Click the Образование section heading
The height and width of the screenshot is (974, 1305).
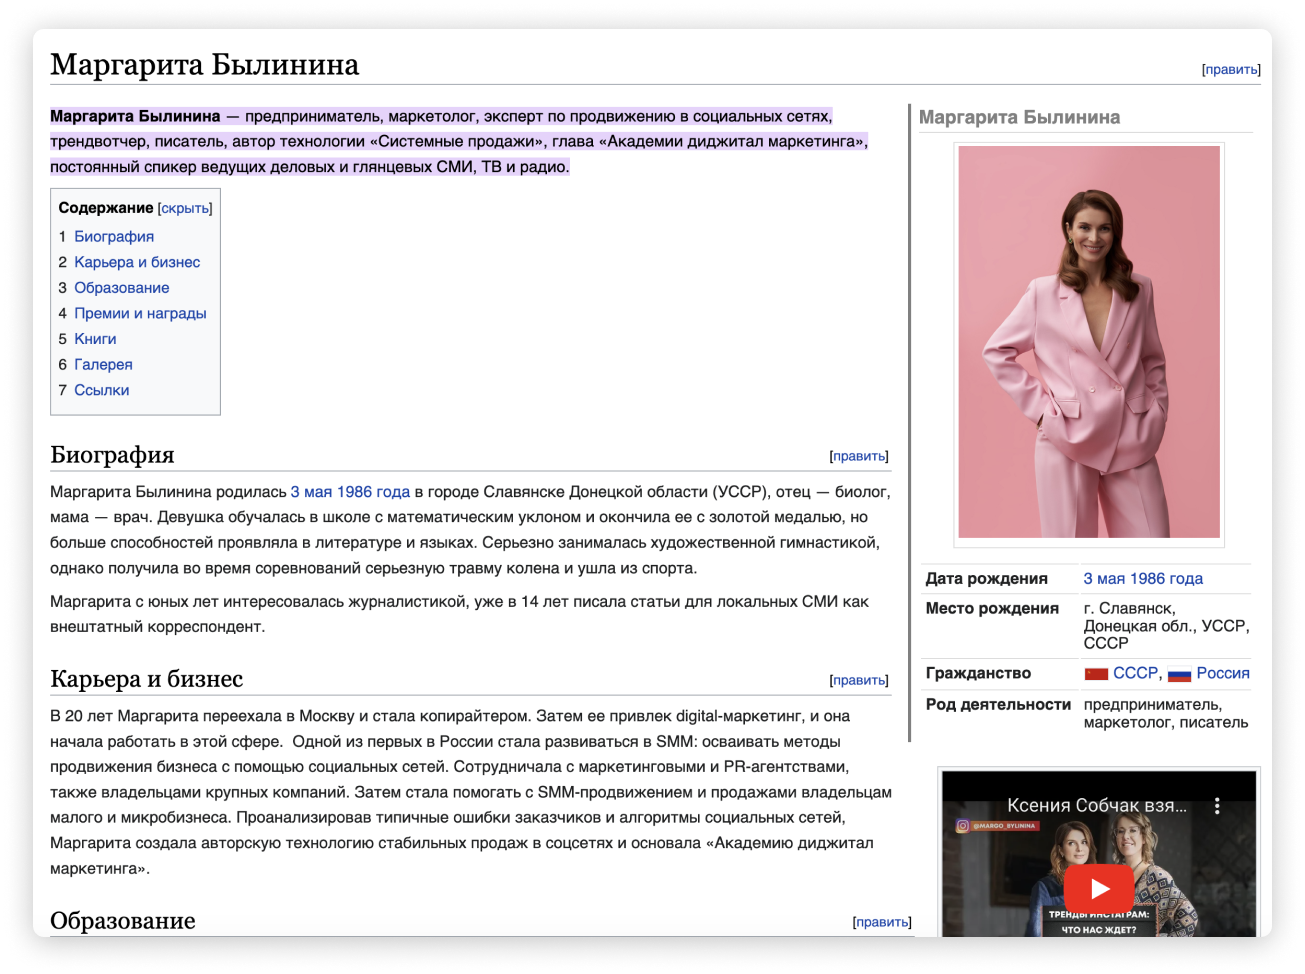[x=123, y=921]
